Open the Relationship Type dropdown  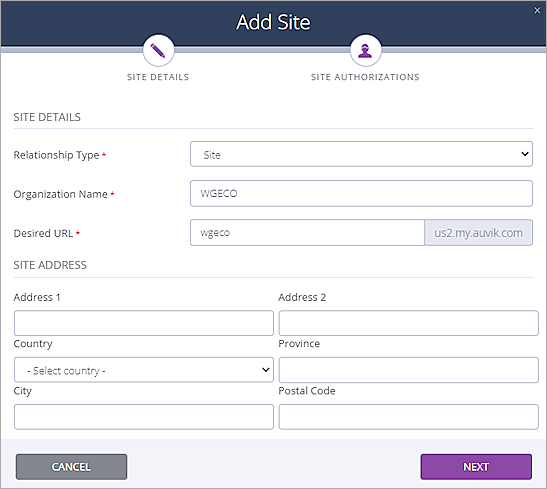[x=361, y=154]
